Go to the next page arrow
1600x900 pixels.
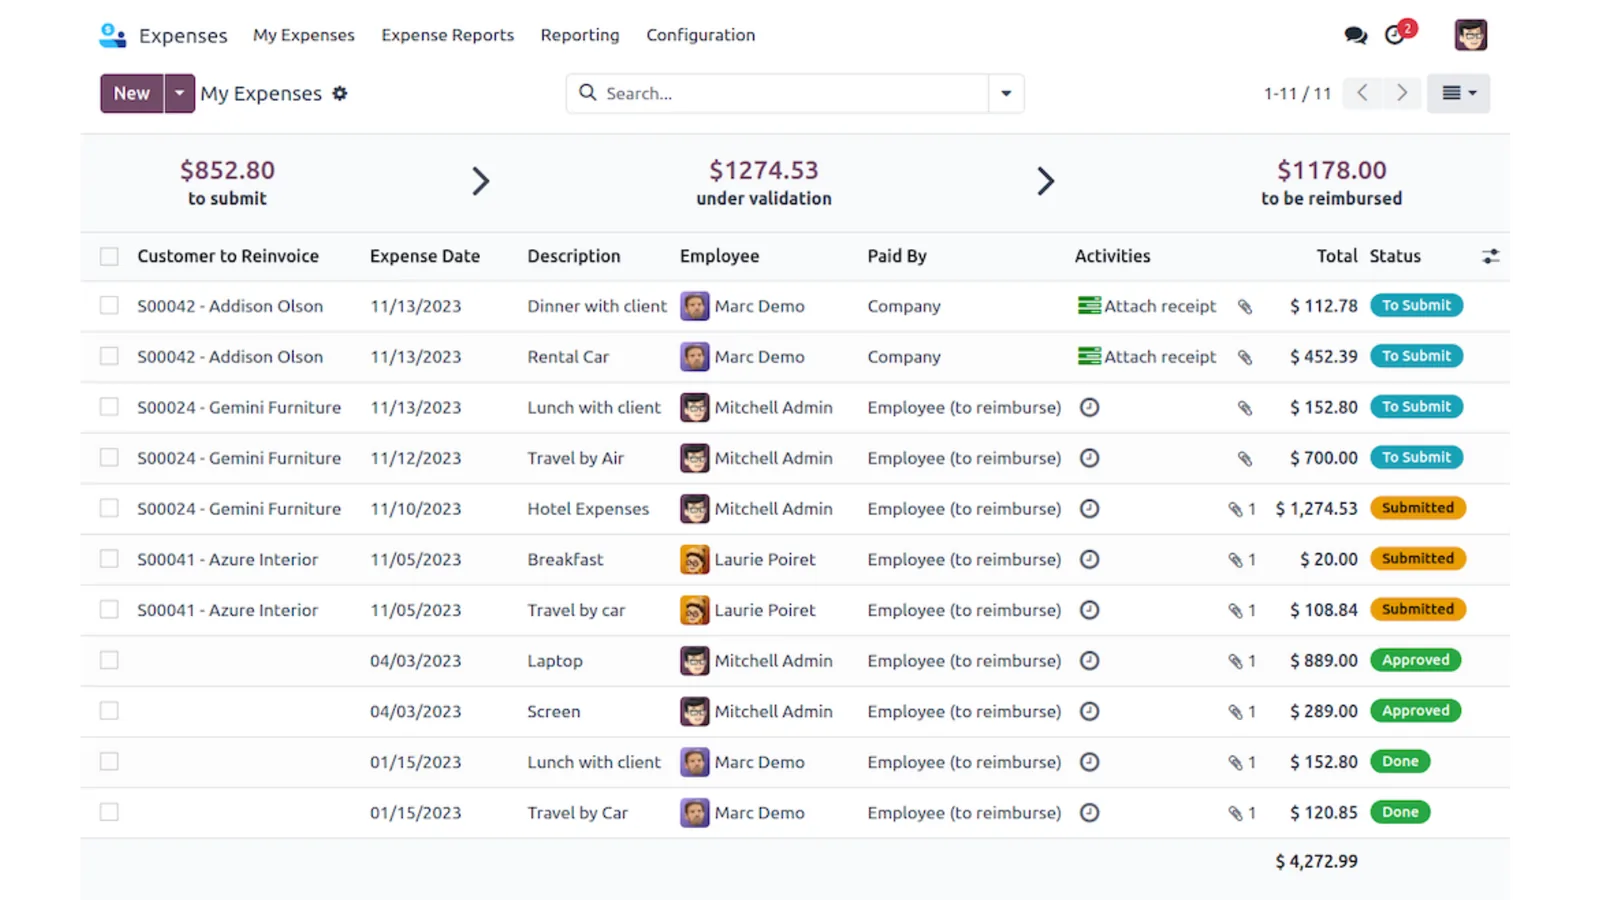point(1402,93)
